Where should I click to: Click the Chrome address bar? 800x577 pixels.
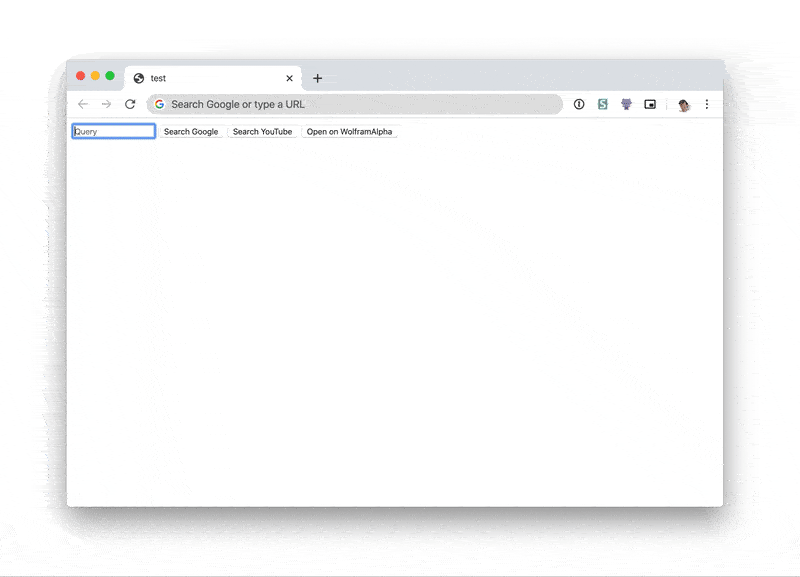click(x=355, y=104)
